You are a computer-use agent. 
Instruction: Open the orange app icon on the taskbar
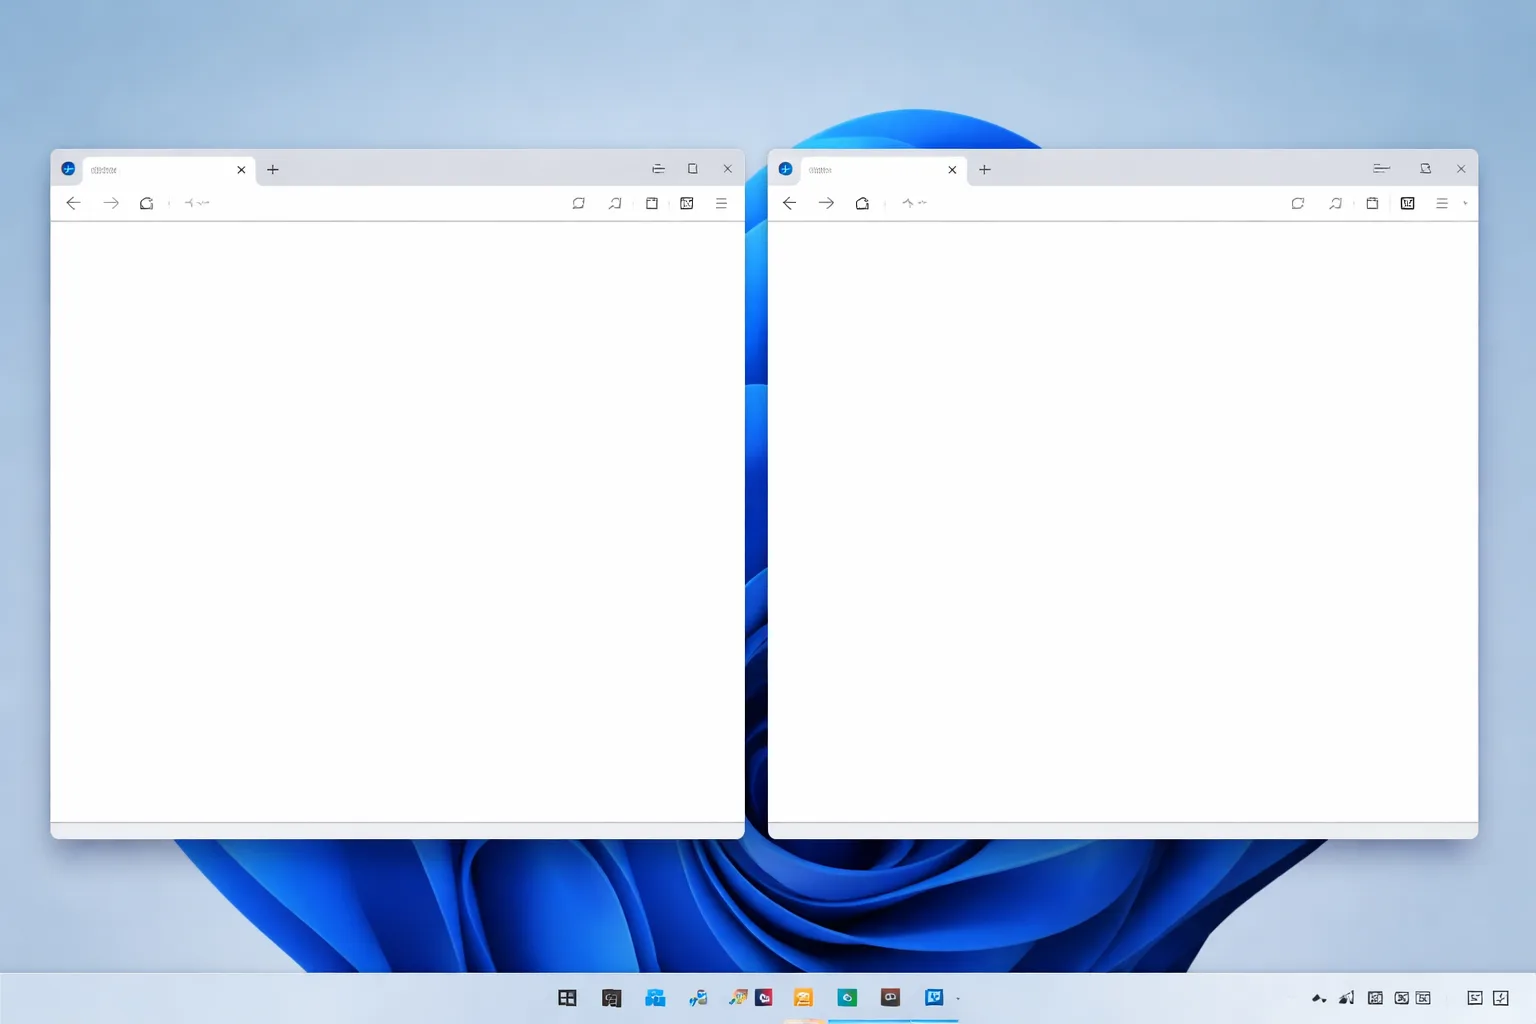pyautogui.click(x=803, y=998)
